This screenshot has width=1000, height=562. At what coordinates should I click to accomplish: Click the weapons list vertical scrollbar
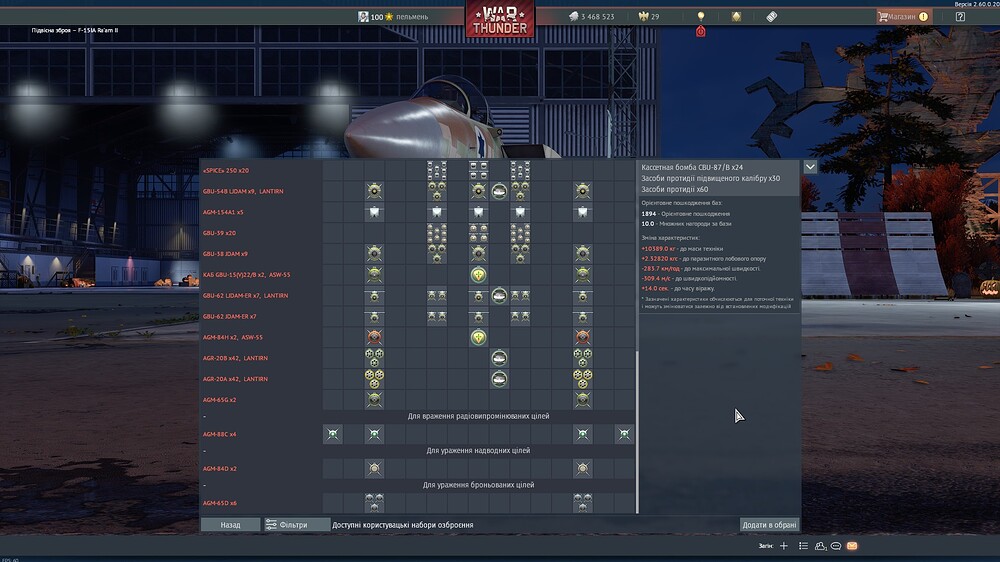pyautogui.click(x=637, y=431)
